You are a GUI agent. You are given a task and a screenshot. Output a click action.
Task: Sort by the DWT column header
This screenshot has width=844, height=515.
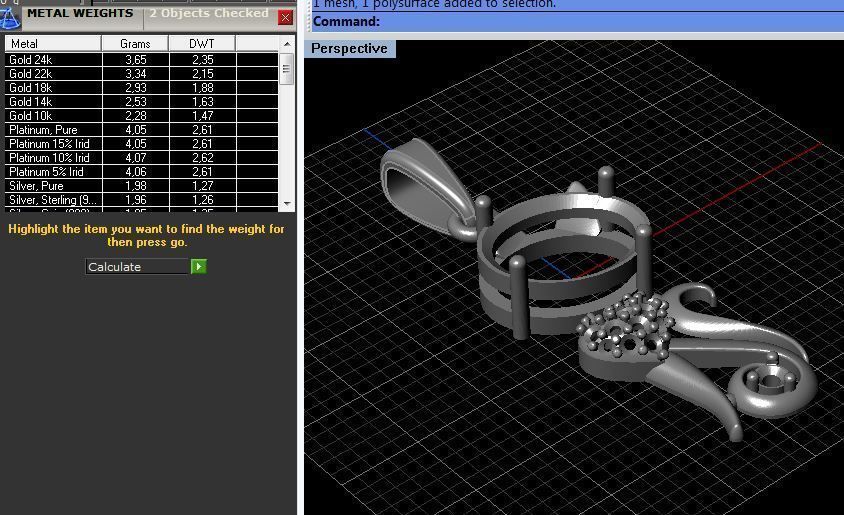pyautogui.click(x=202, y=44)
